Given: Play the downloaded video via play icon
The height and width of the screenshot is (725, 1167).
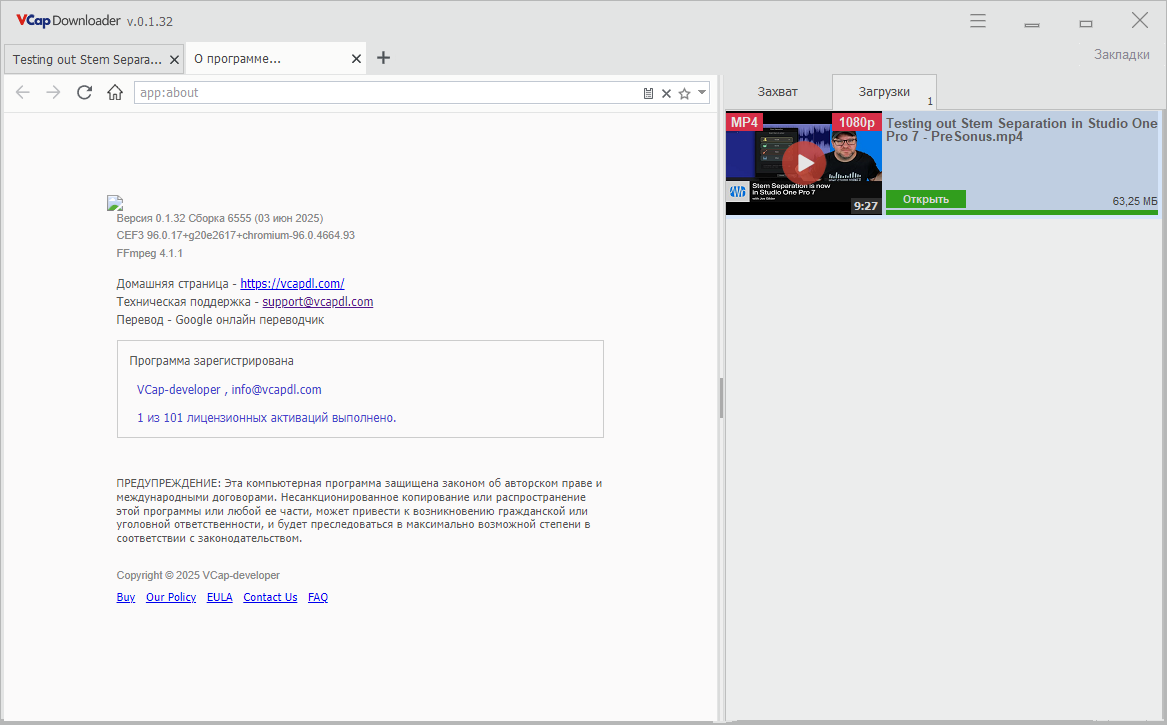Looking at the screenshot, I should 805,162.
